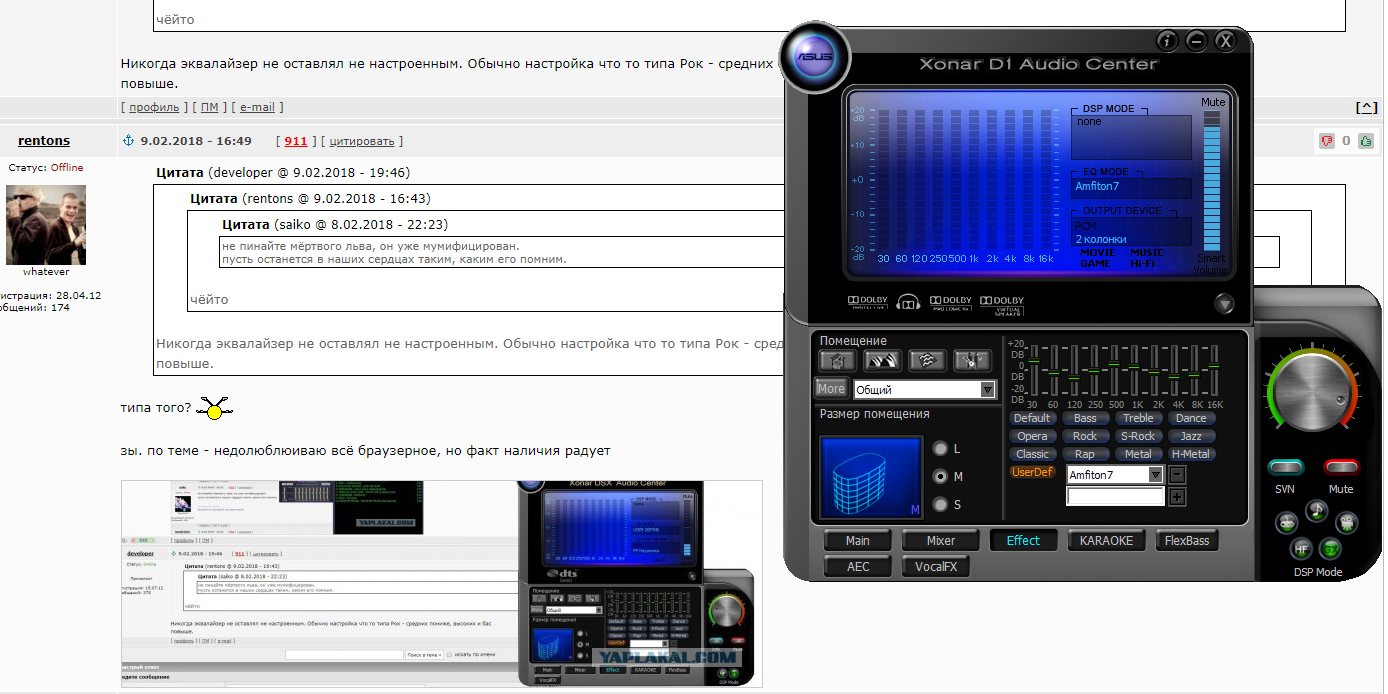Toggle Dolby Digital Live logo

tap(868, 302)
